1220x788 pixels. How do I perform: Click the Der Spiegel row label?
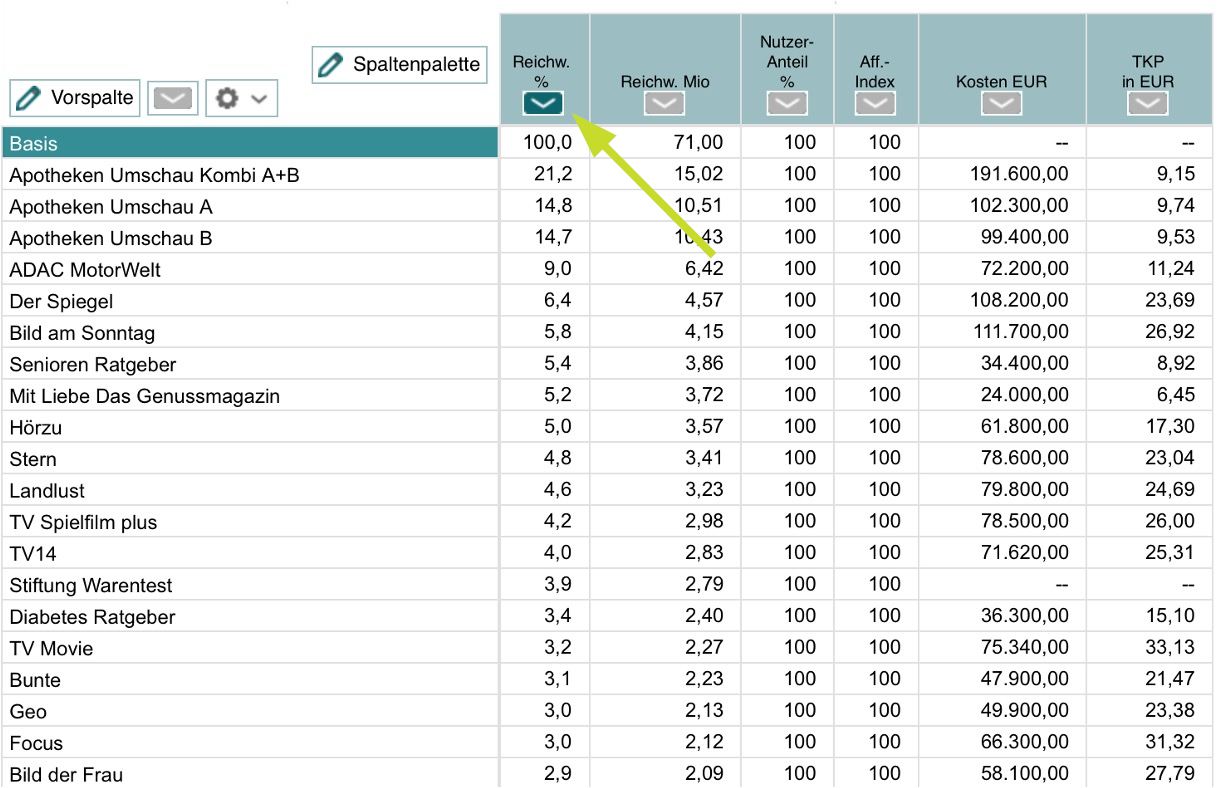61,302
